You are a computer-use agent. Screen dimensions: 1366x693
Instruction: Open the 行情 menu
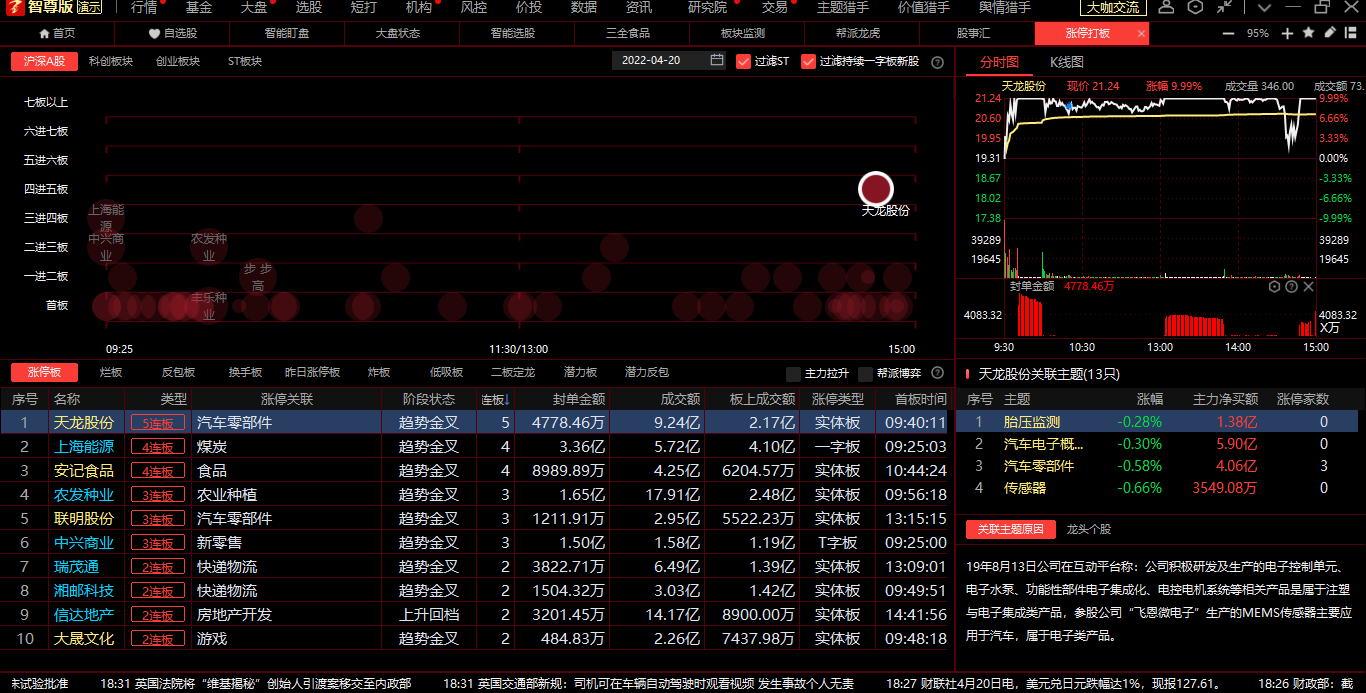coord(144,8)
